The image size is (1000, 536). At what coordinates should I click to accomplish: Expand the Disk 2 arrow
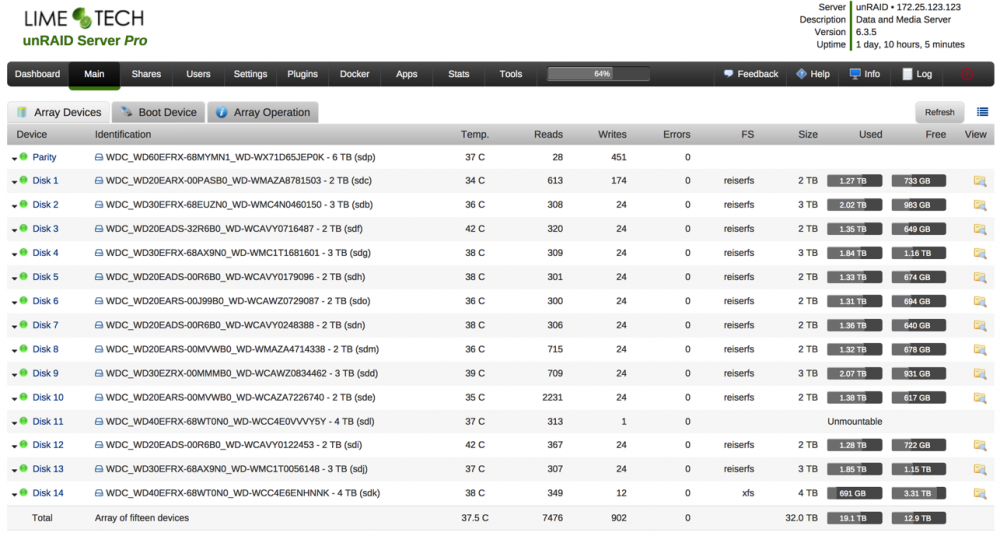click(14, 206)
